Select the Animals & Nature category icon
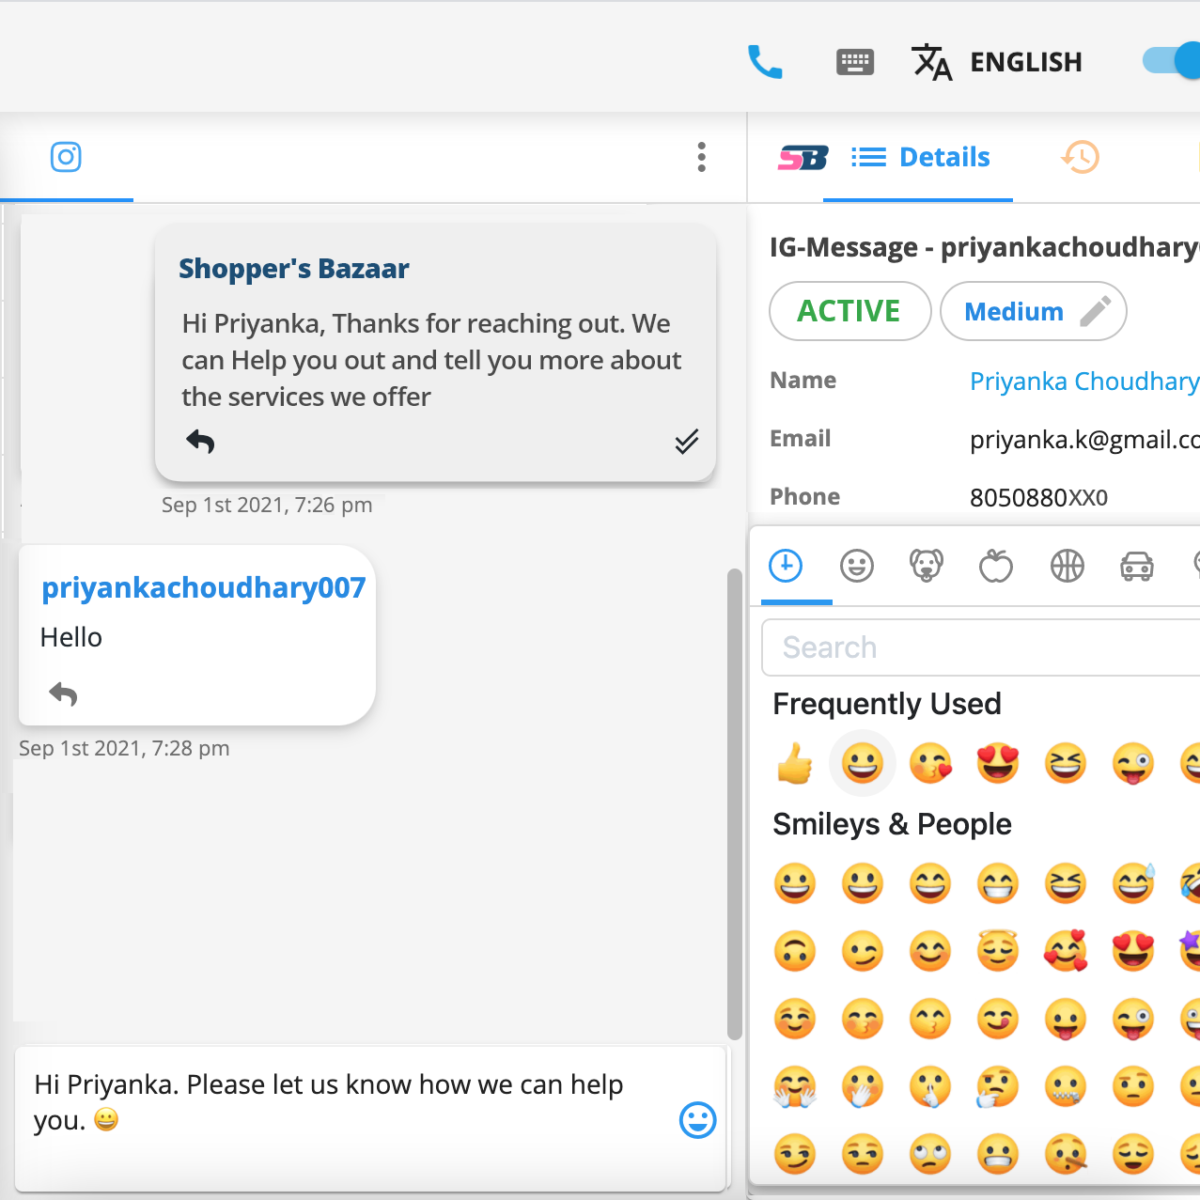1200x1200 pixels. [926, 566]
